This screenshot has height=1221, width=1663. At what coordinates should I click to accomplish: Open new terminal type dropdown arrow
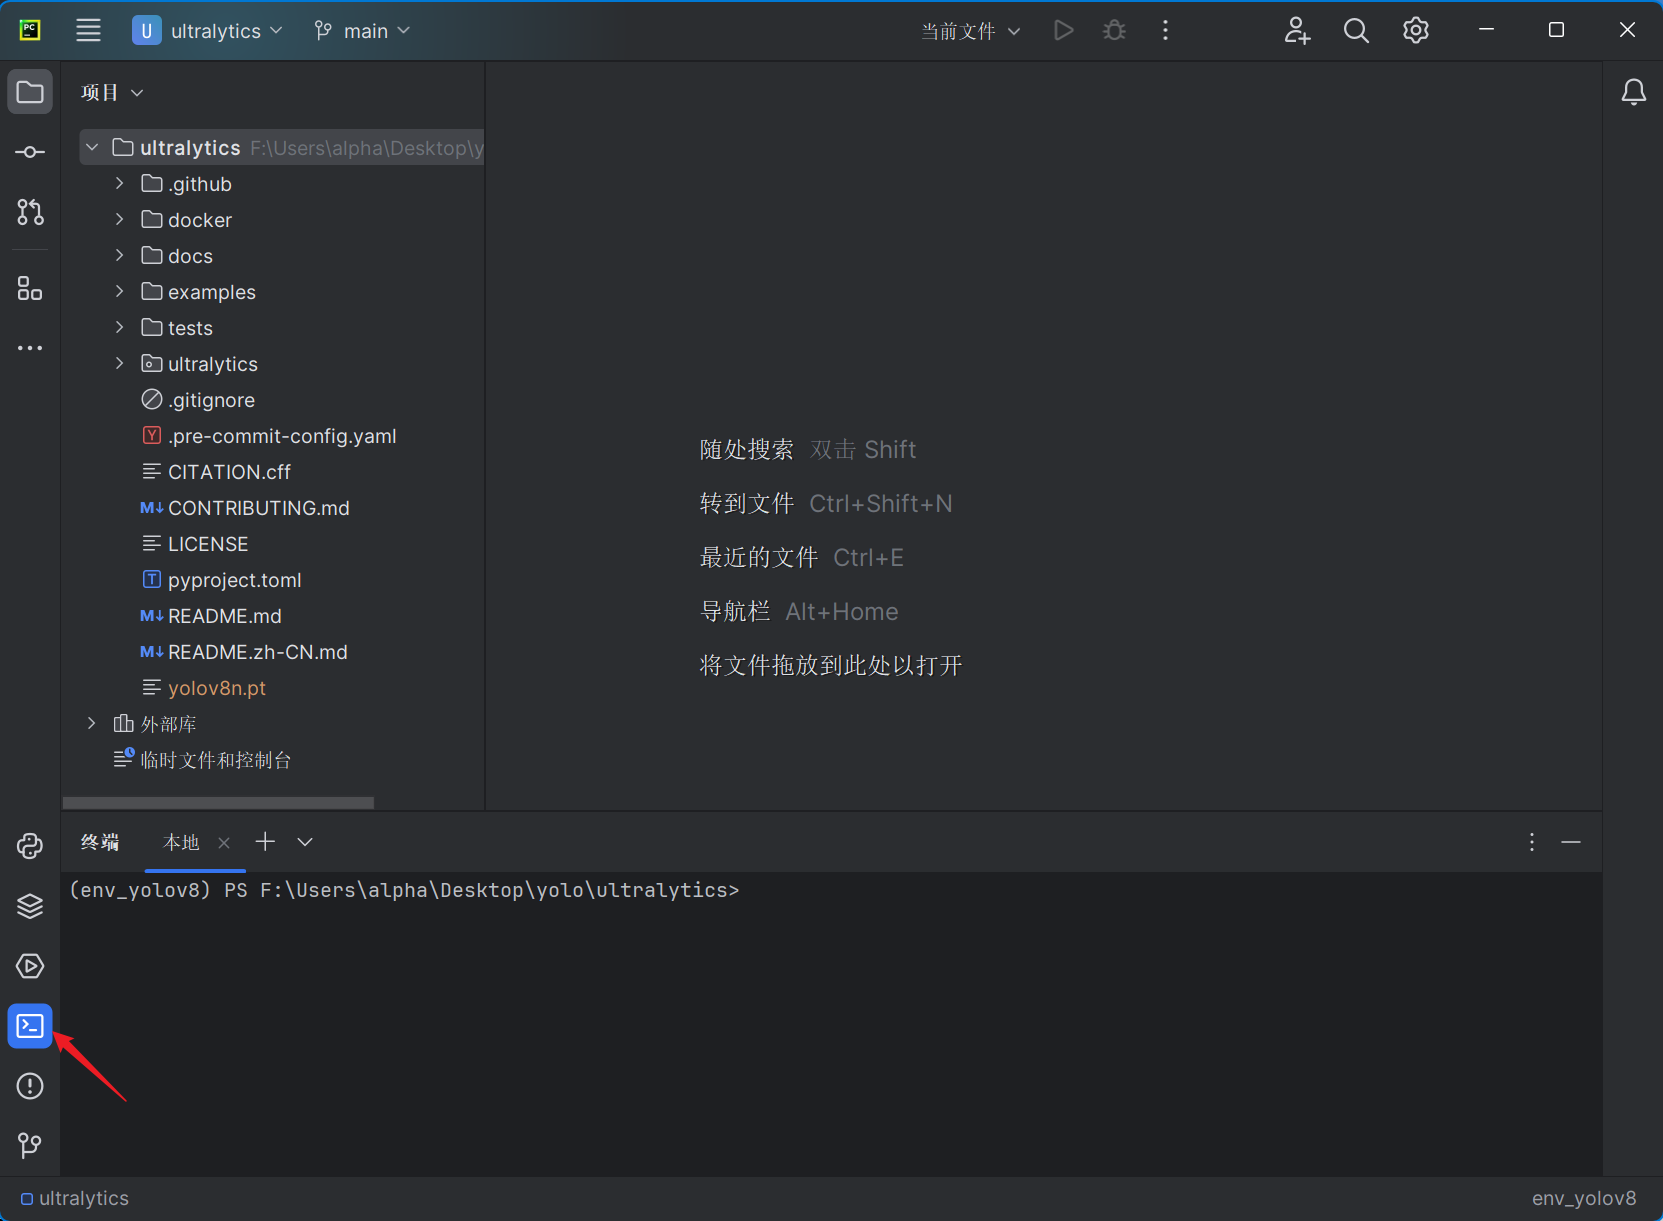point(305,842)
